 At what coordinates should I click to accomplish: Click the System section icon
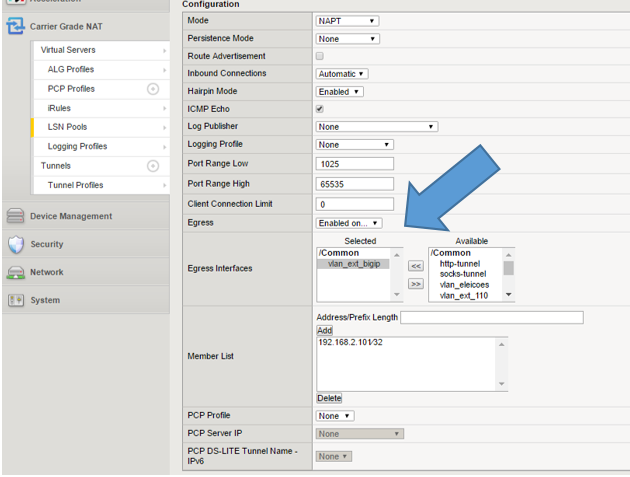pos(15,300)
